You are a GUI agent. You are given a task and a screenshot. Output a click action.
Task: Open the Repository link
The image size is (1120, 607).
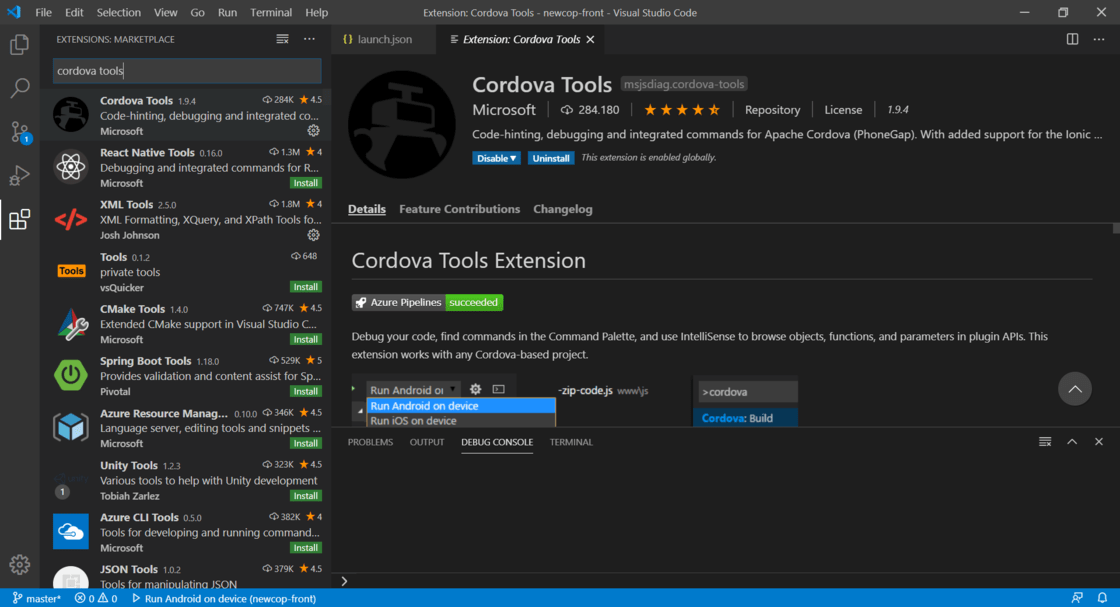[x=772, y=110]
